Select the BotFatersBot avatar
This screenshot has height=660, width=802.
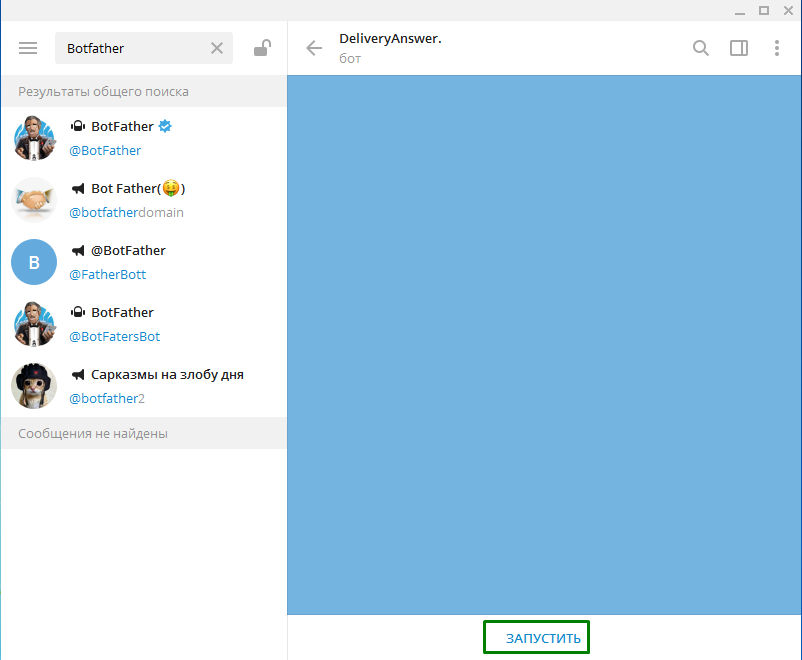click(x=34, y=324)
